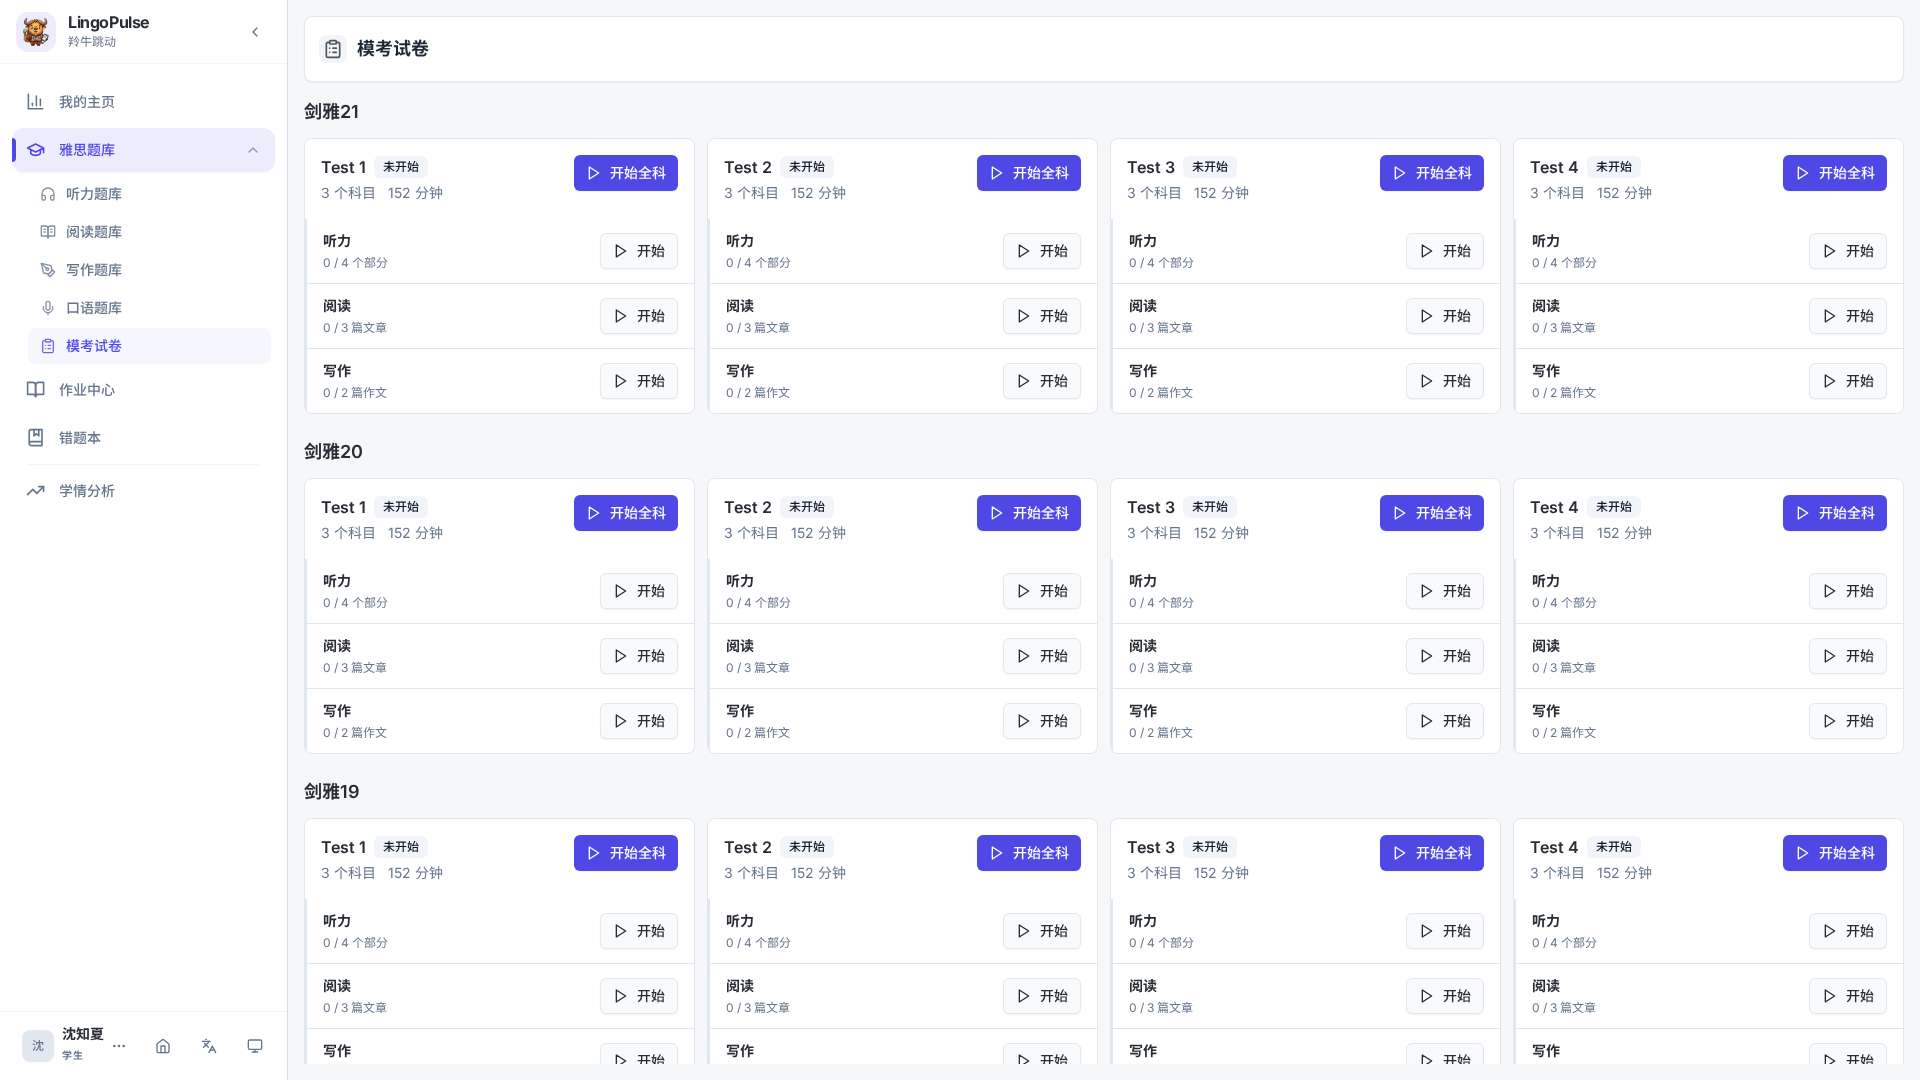Start 写作 section of 剑雅20 Test 3
Viewport: 1920px width, 1080px height.
[x=1445, y=721]
